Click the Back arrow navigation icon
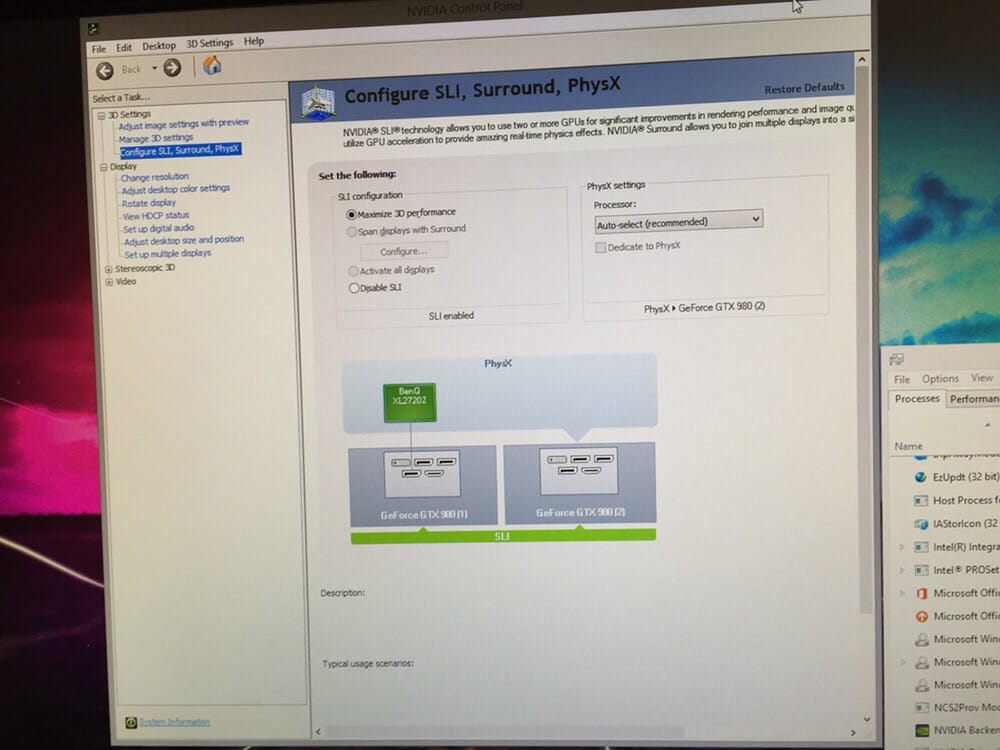 105,69
